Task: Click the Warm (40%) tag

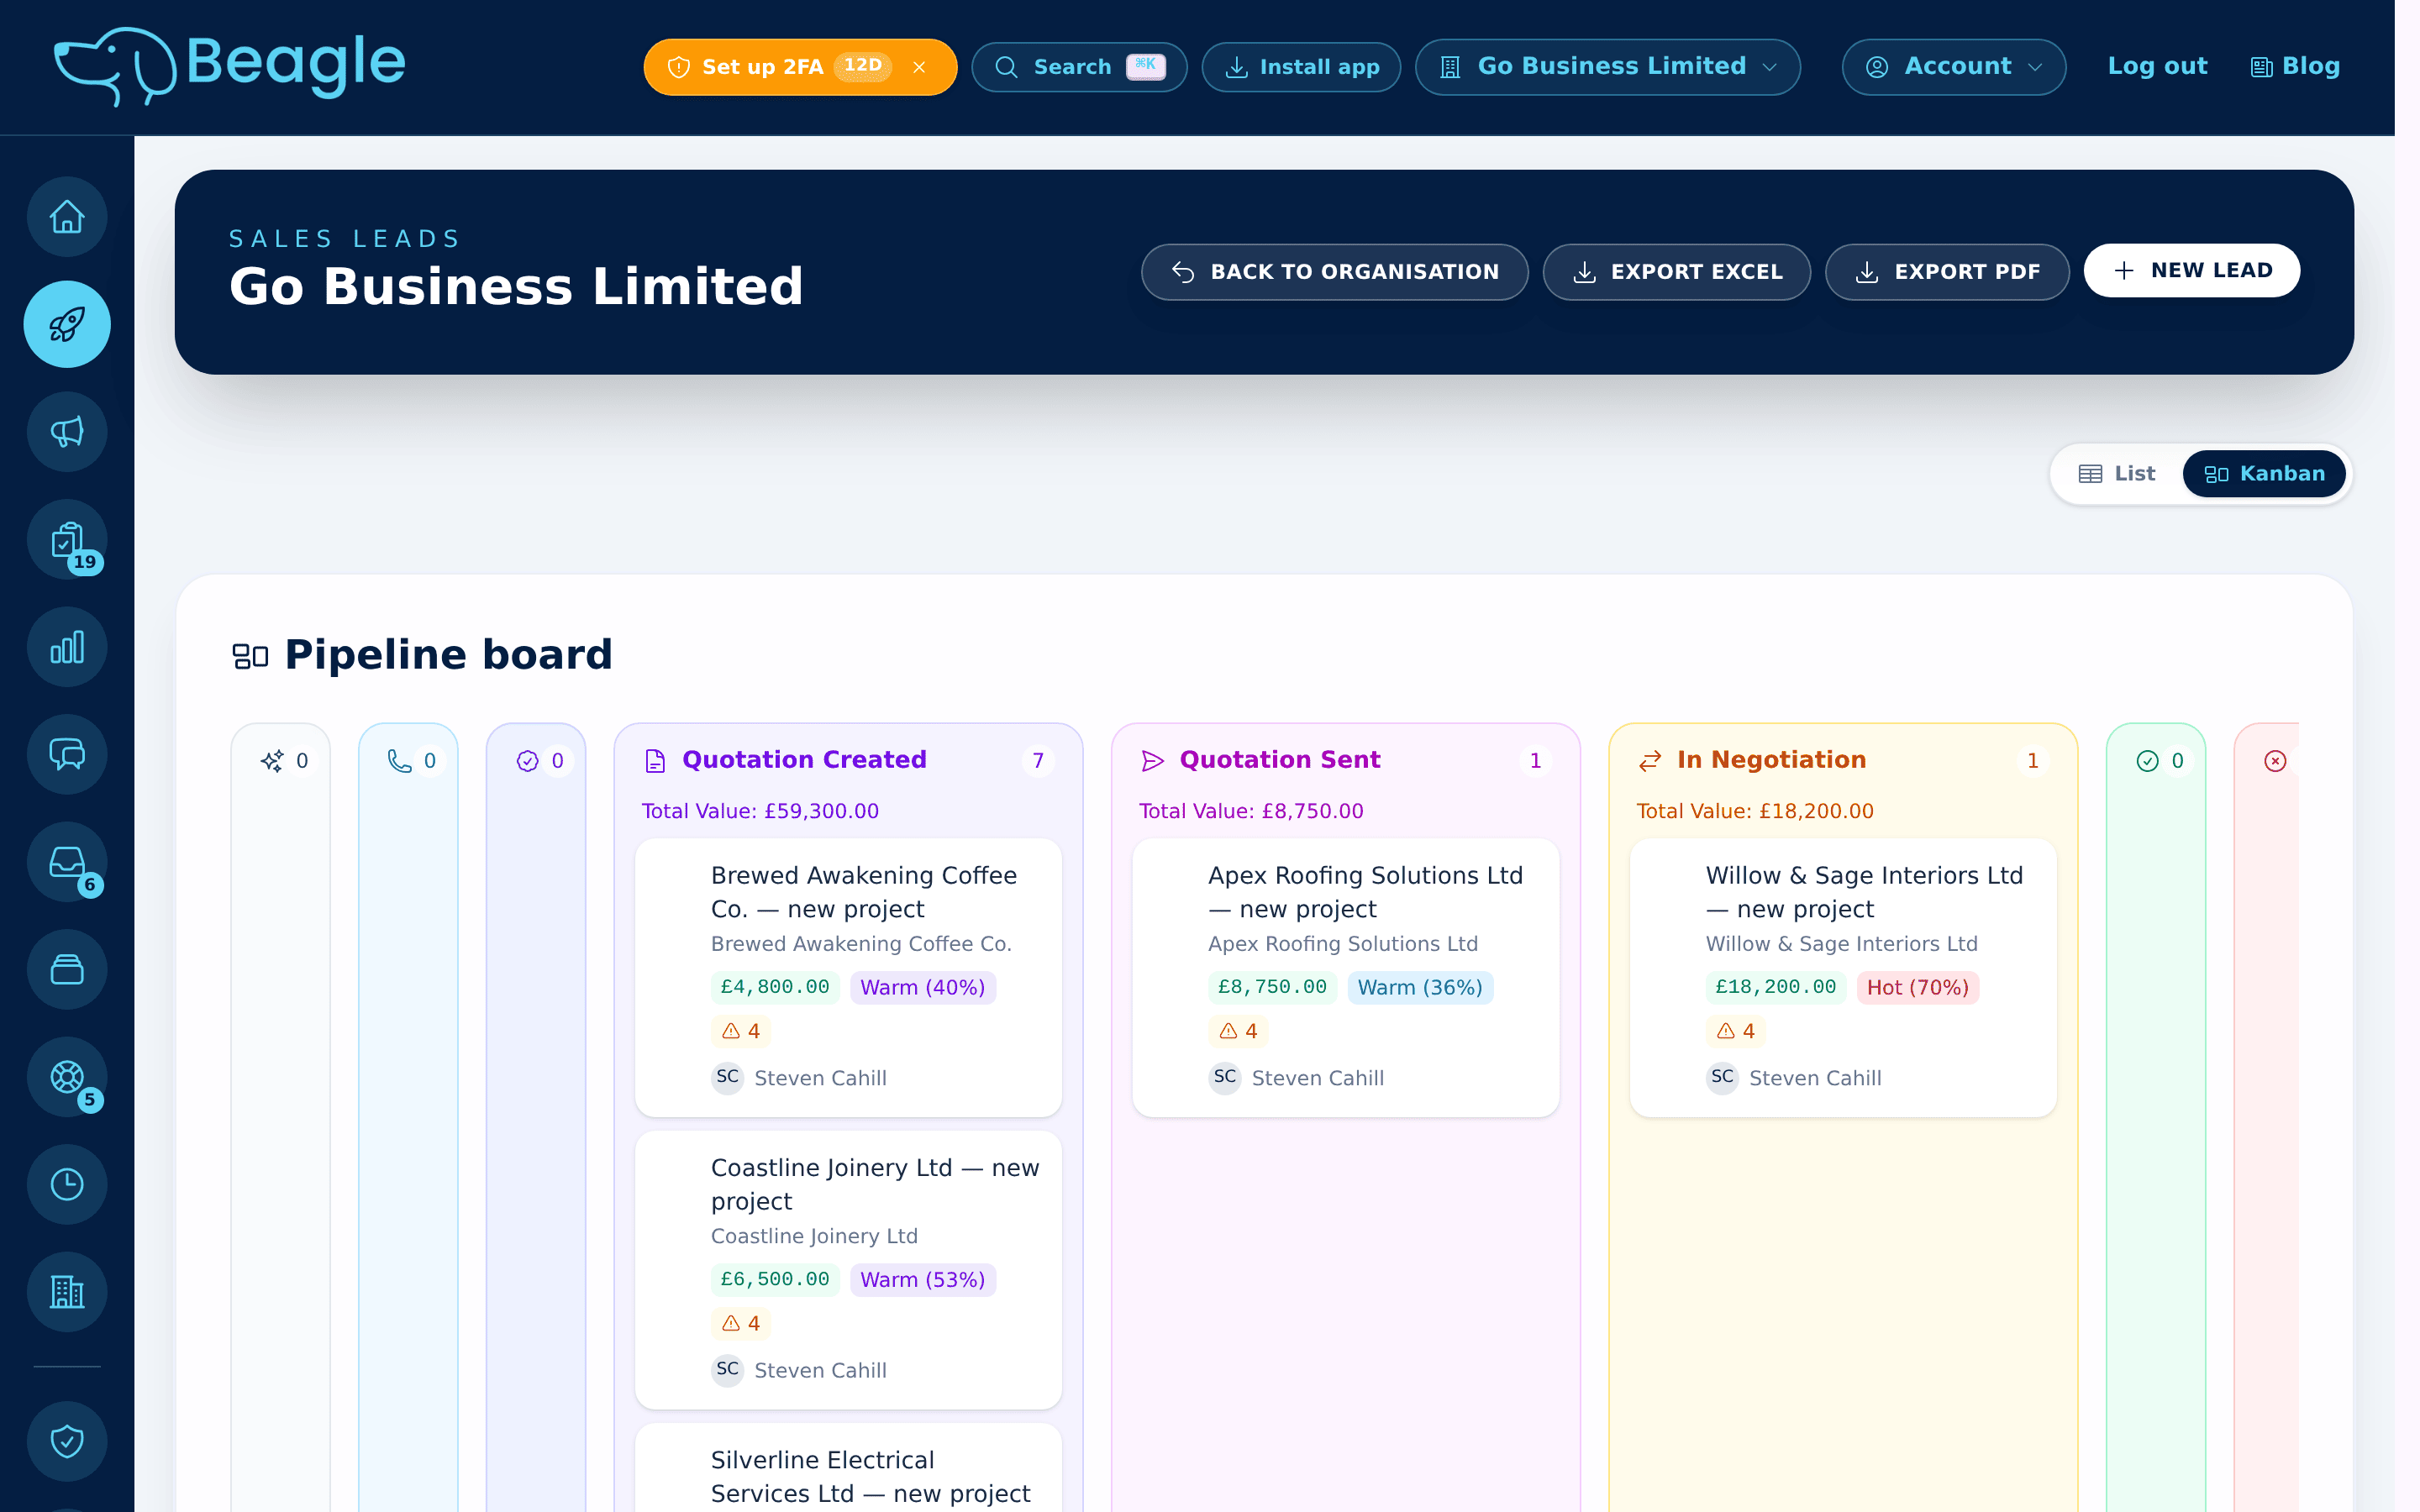Action: click(x=922, y=987)
